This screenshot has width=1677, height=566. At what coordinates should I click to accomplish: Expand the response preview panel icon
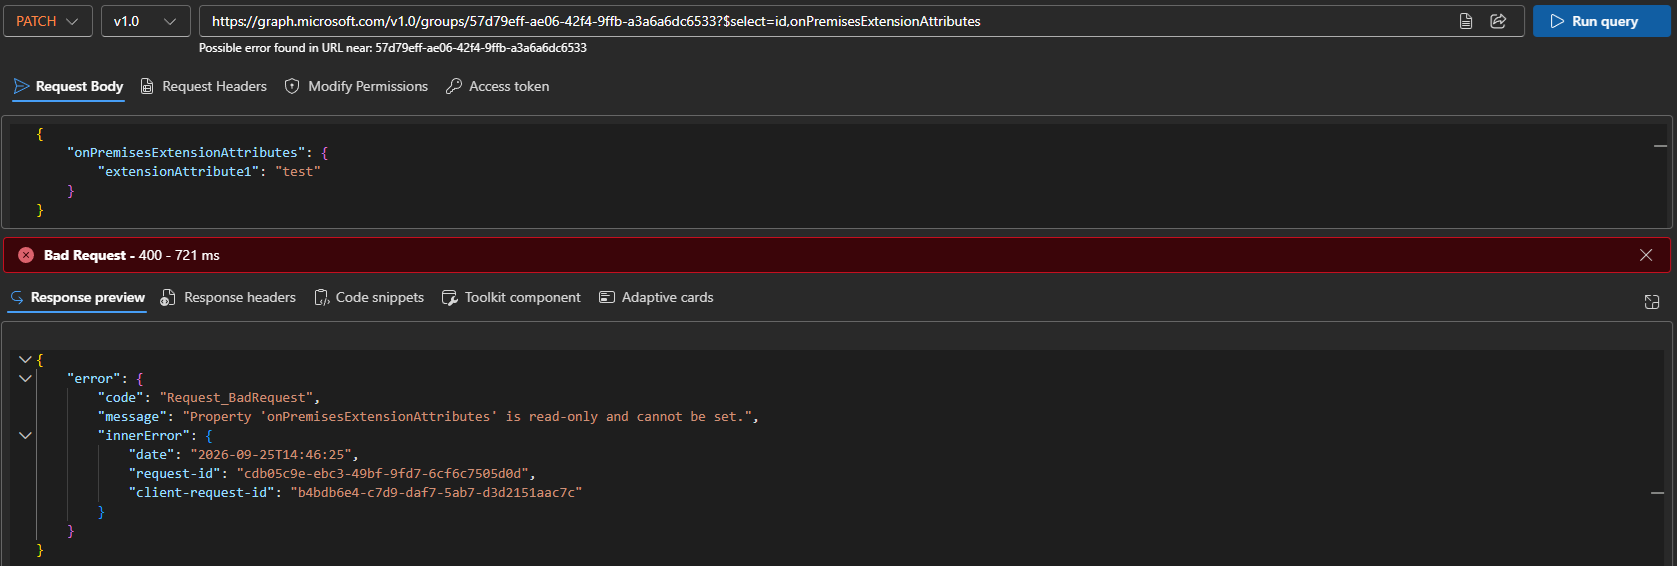point(1652,302)
